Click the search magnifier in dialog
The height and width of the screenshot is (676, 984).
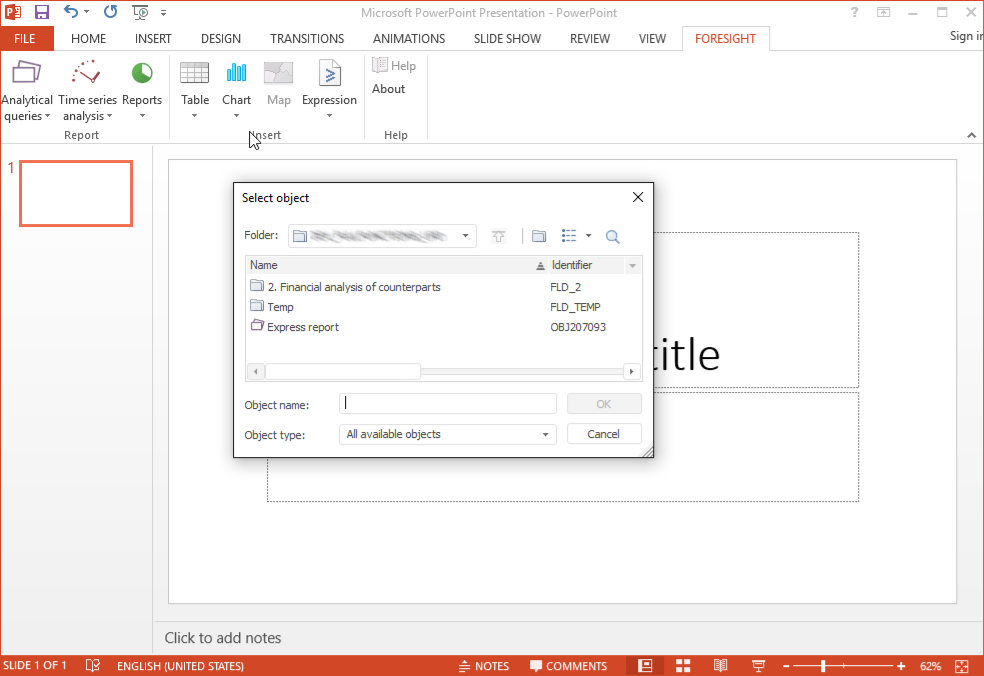[x=612, y=236]
